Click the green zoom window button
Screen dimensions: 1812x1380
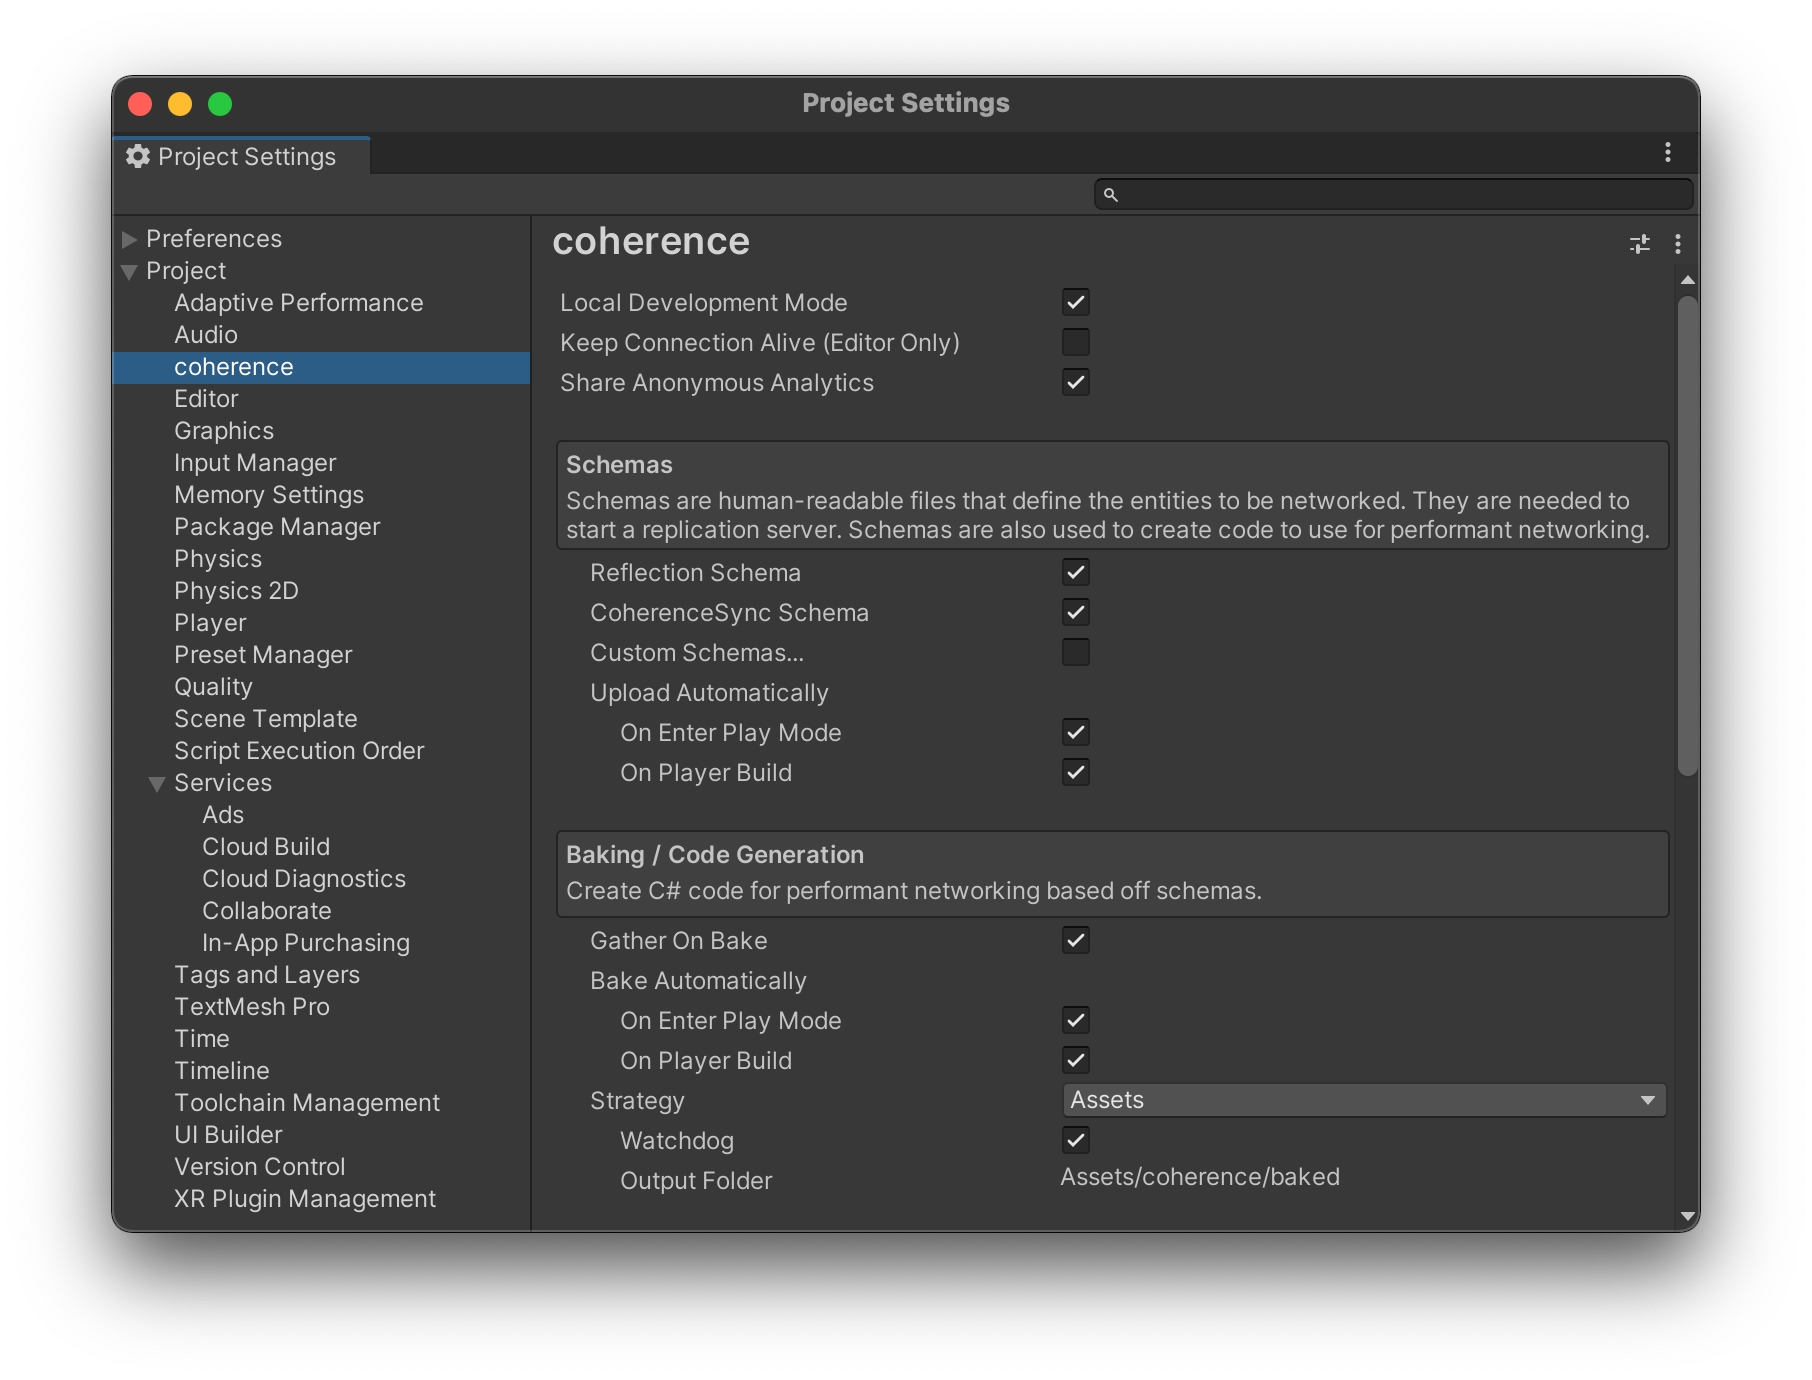click(220, 104)
